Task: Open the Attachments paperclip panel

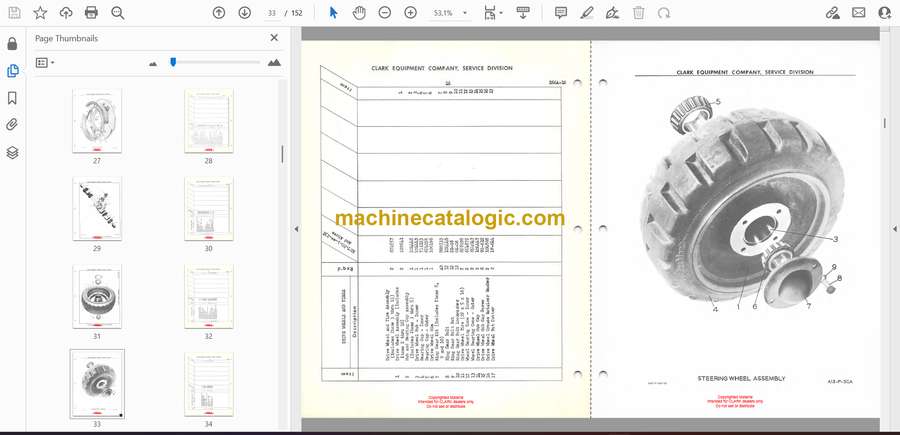Action: click(x=12, y=125)
